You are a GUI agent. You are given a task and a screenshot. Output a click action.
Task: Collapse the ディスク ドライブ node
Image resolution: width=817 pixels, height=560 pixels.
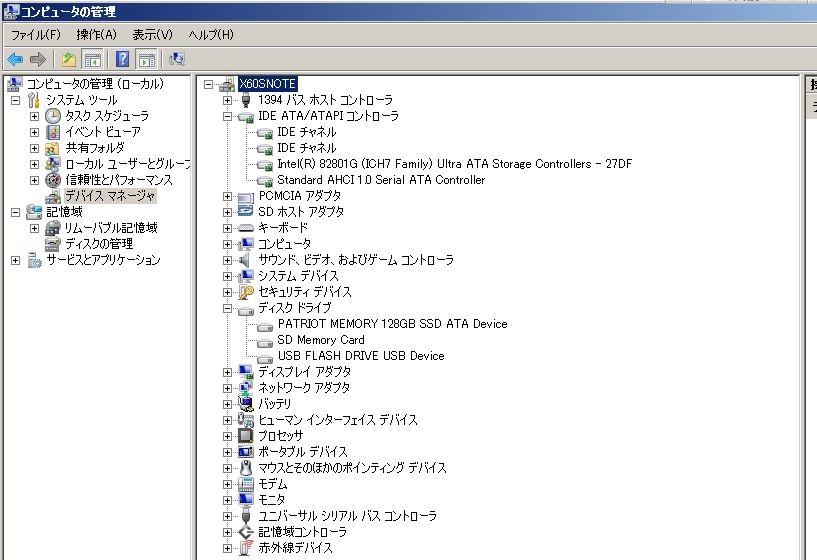point(227,308)
